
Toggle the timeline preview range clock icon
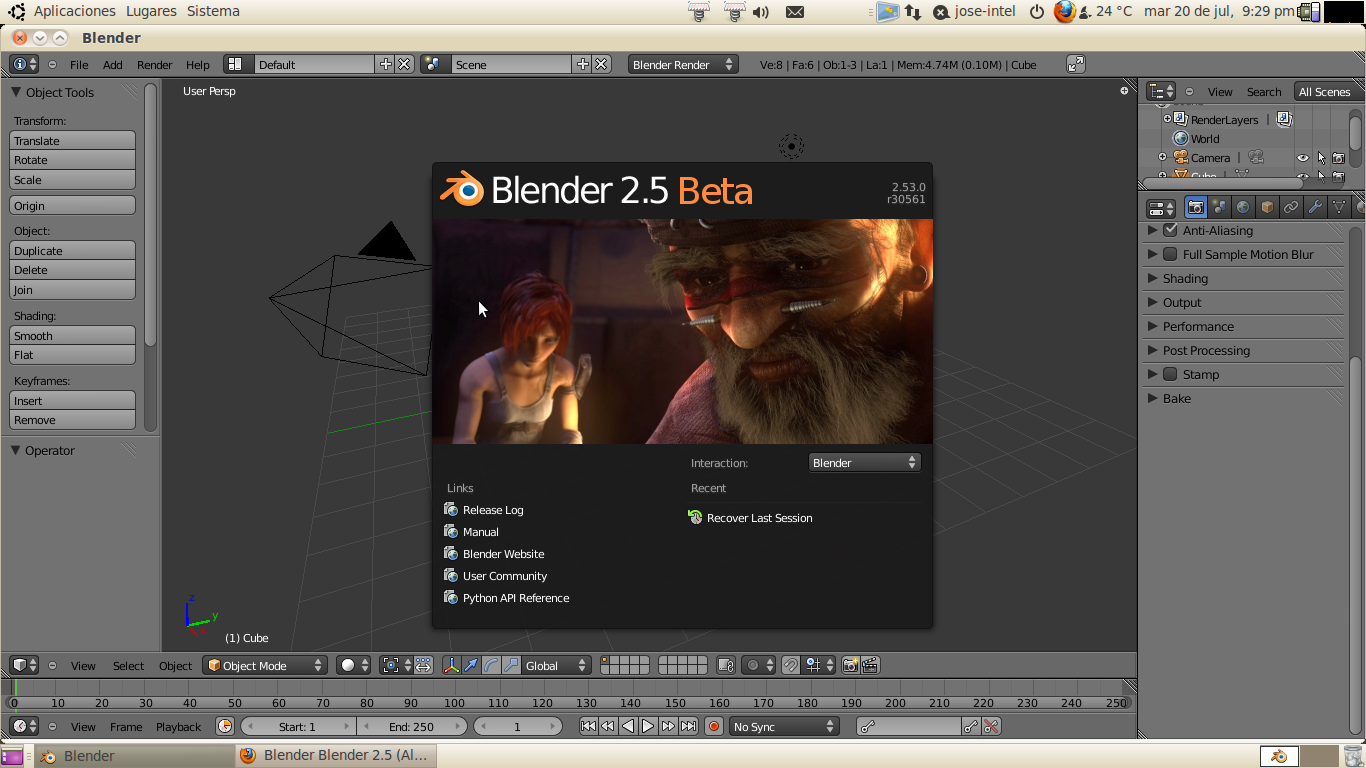(225, 726)
